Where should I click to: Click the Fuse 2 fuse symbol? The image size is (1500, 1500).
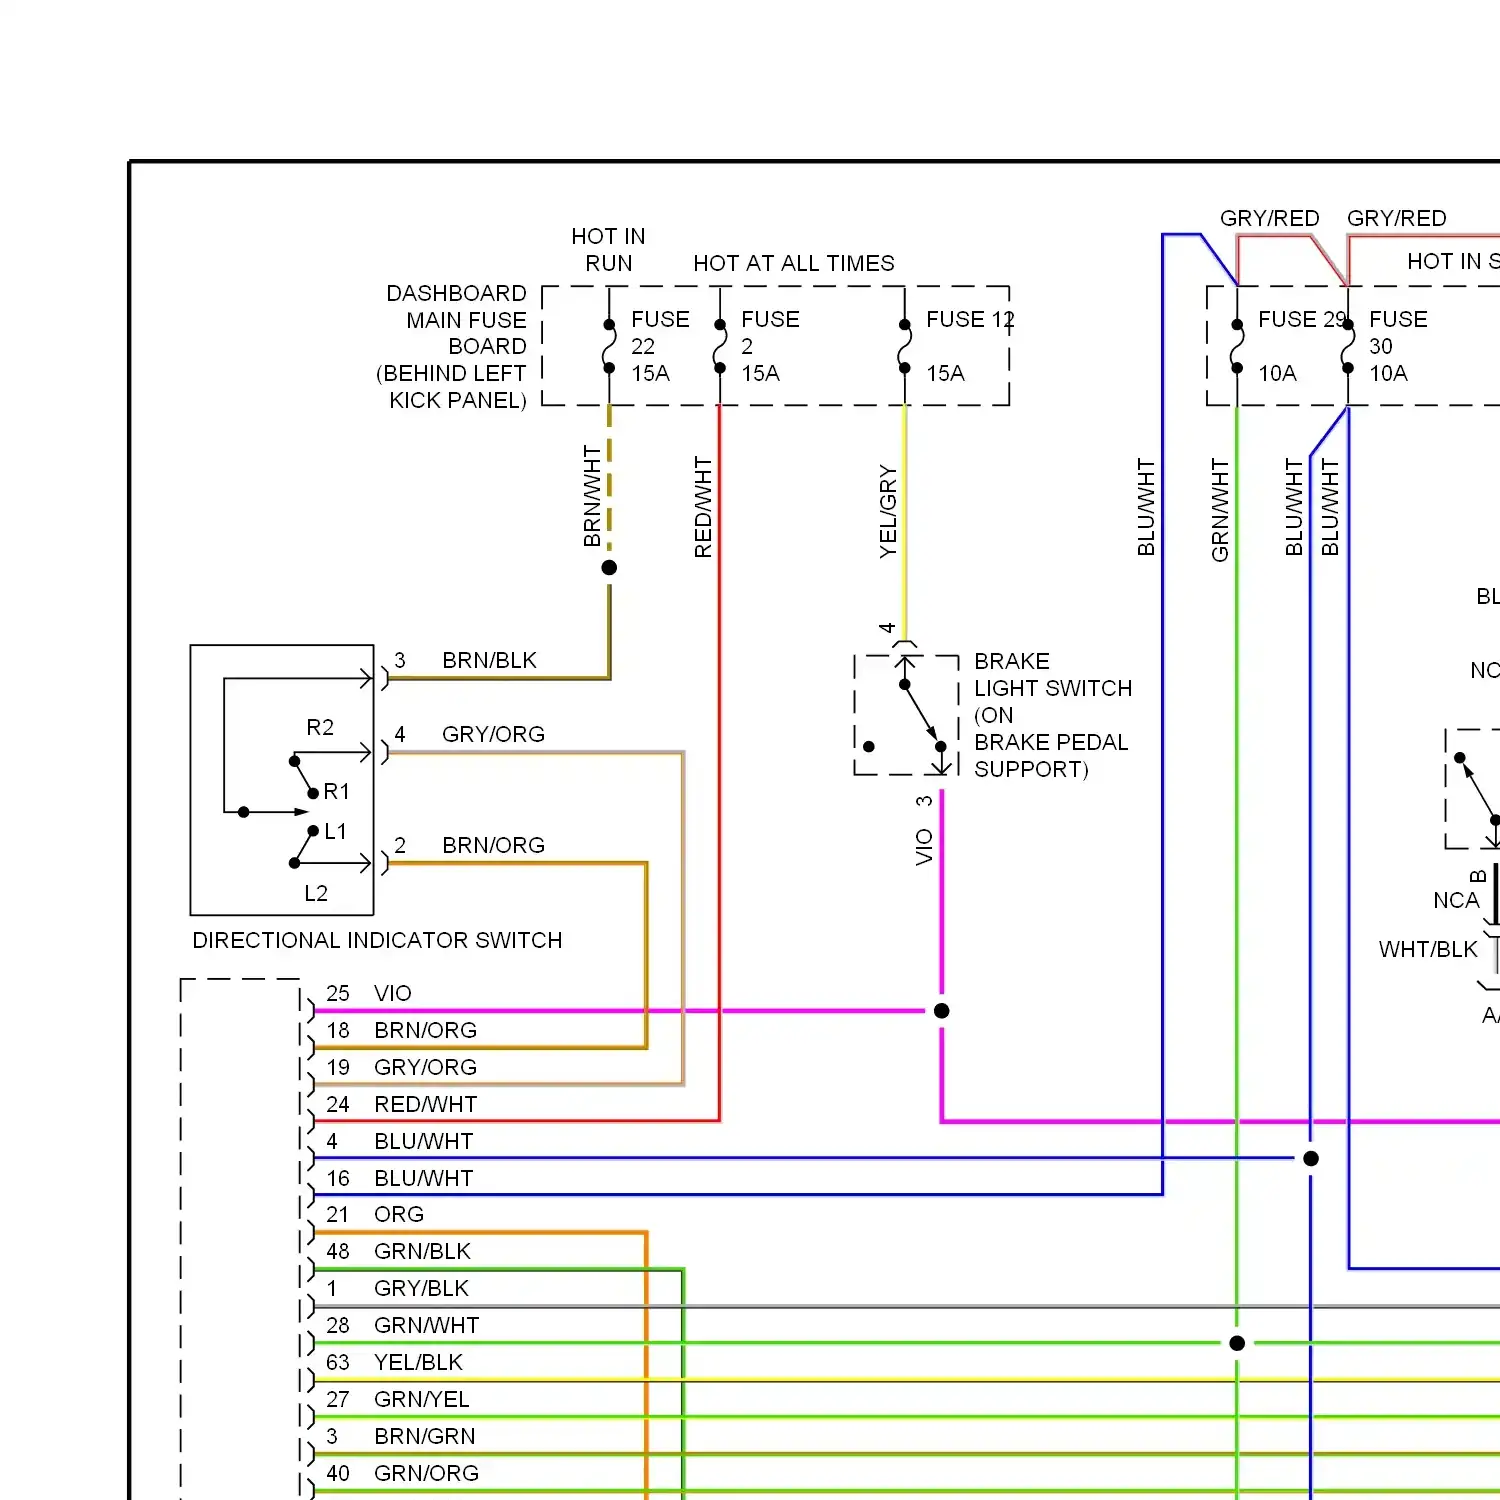click(719, 346)
